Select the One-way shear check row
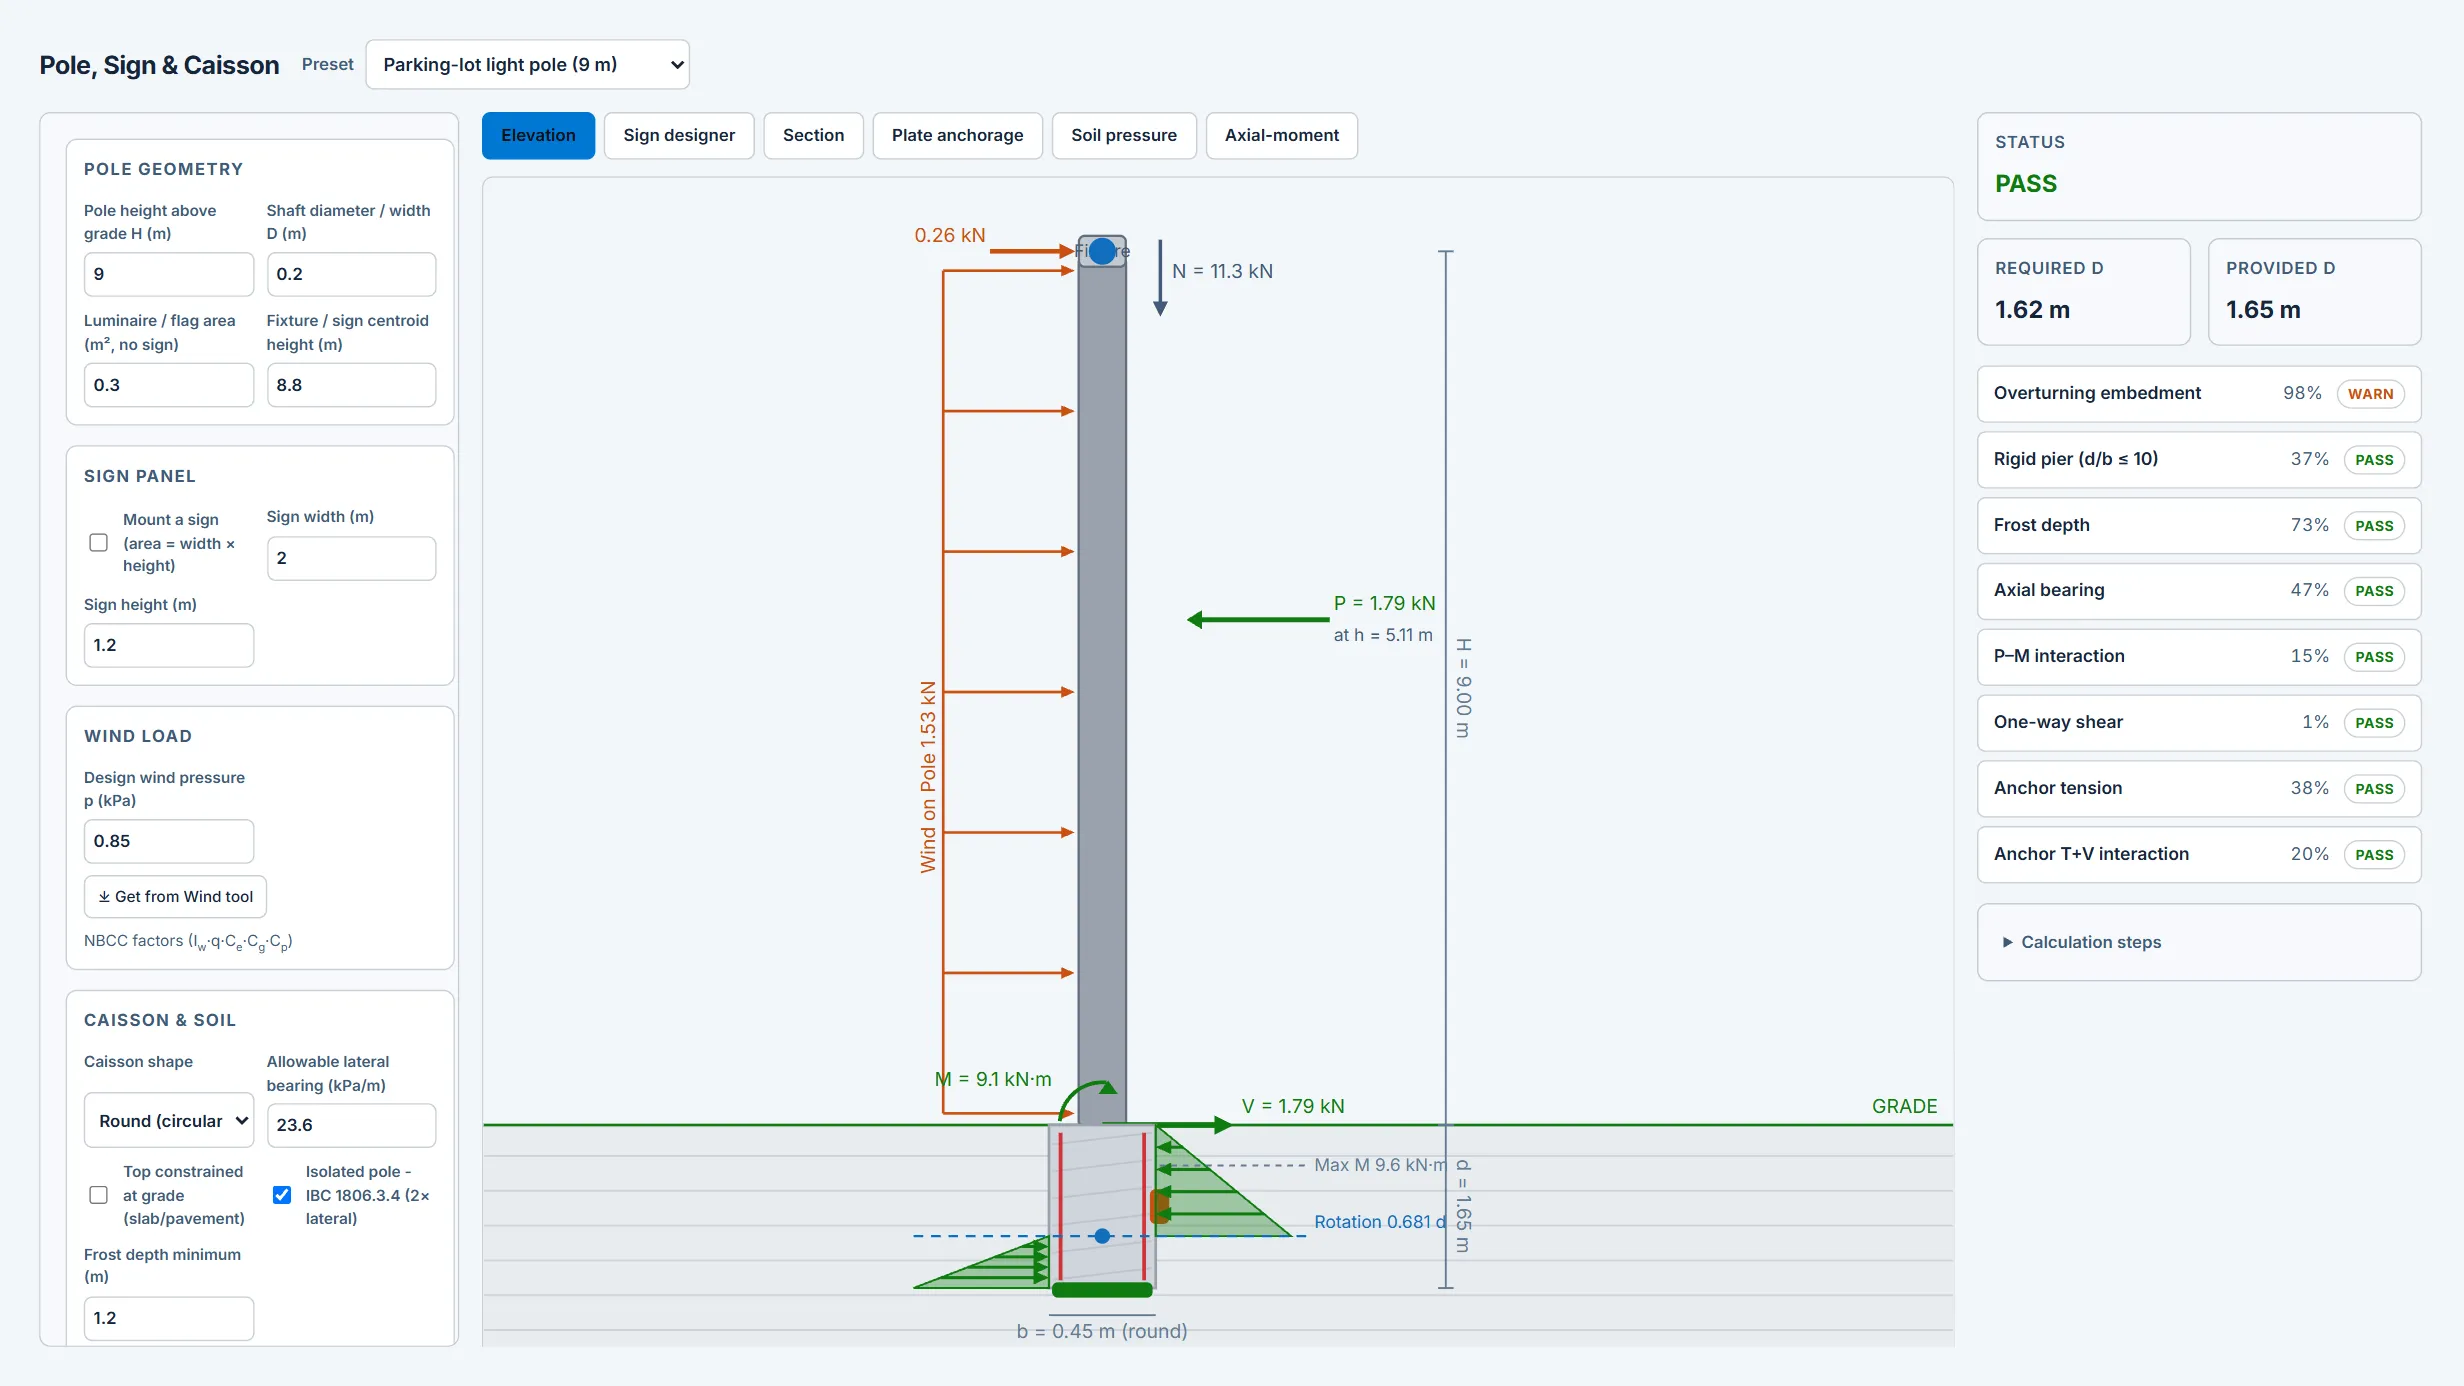Viewport: 2464px width, 1386px height. (x=2198, y=723)
